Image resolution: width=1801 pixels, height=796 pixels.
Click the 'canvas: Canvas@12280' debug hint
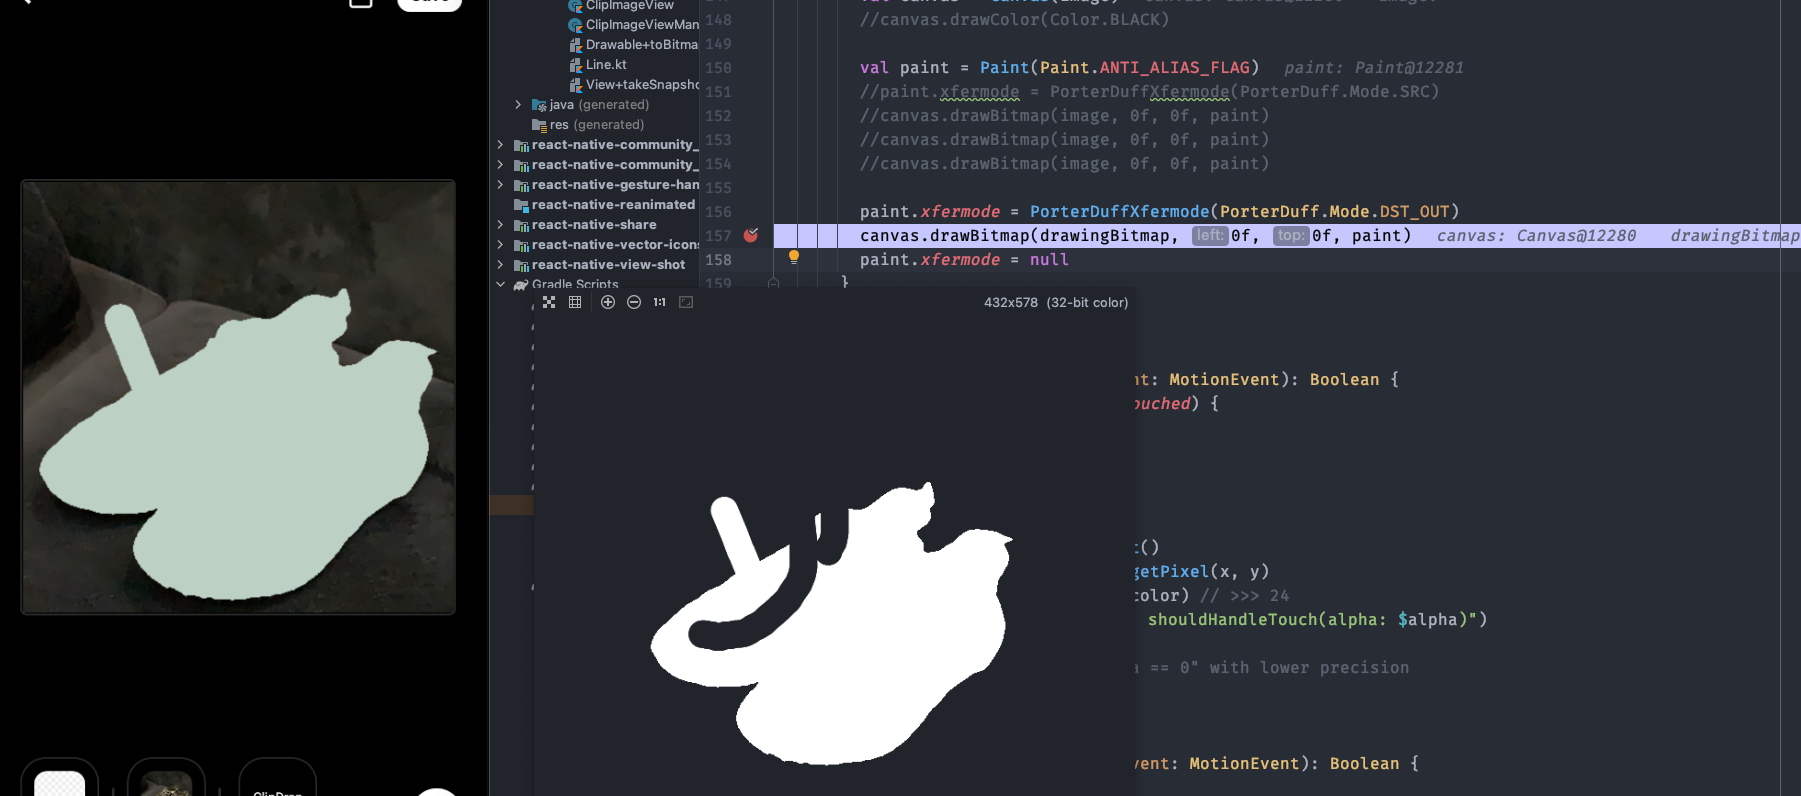[1536, 235]
